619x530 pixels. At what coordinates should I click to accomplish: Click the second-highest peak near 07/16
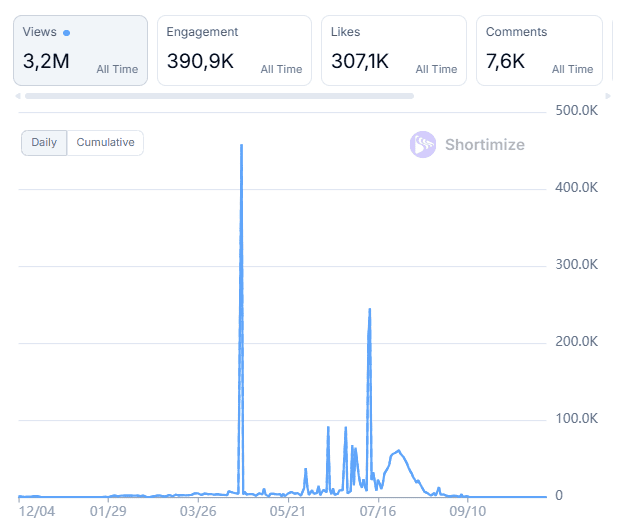point(370,310)
